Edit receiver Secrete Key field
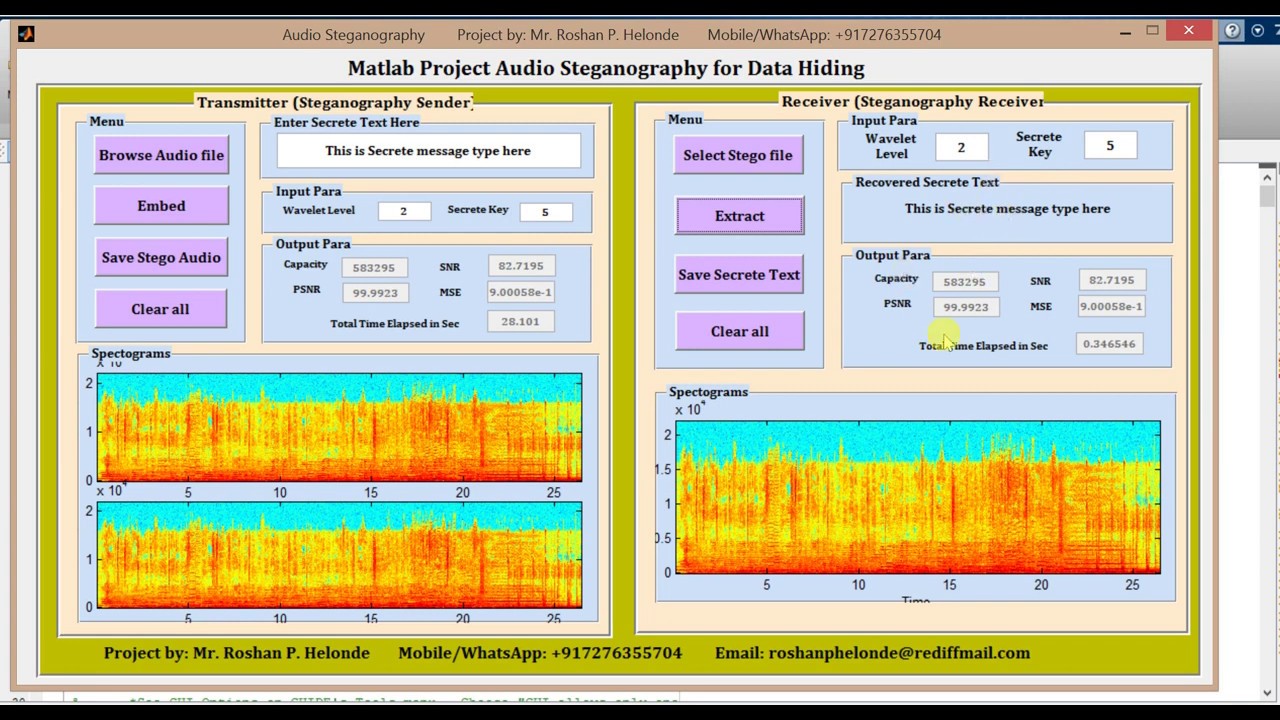Screen dimensions: 1280x720 [1110, 146]
